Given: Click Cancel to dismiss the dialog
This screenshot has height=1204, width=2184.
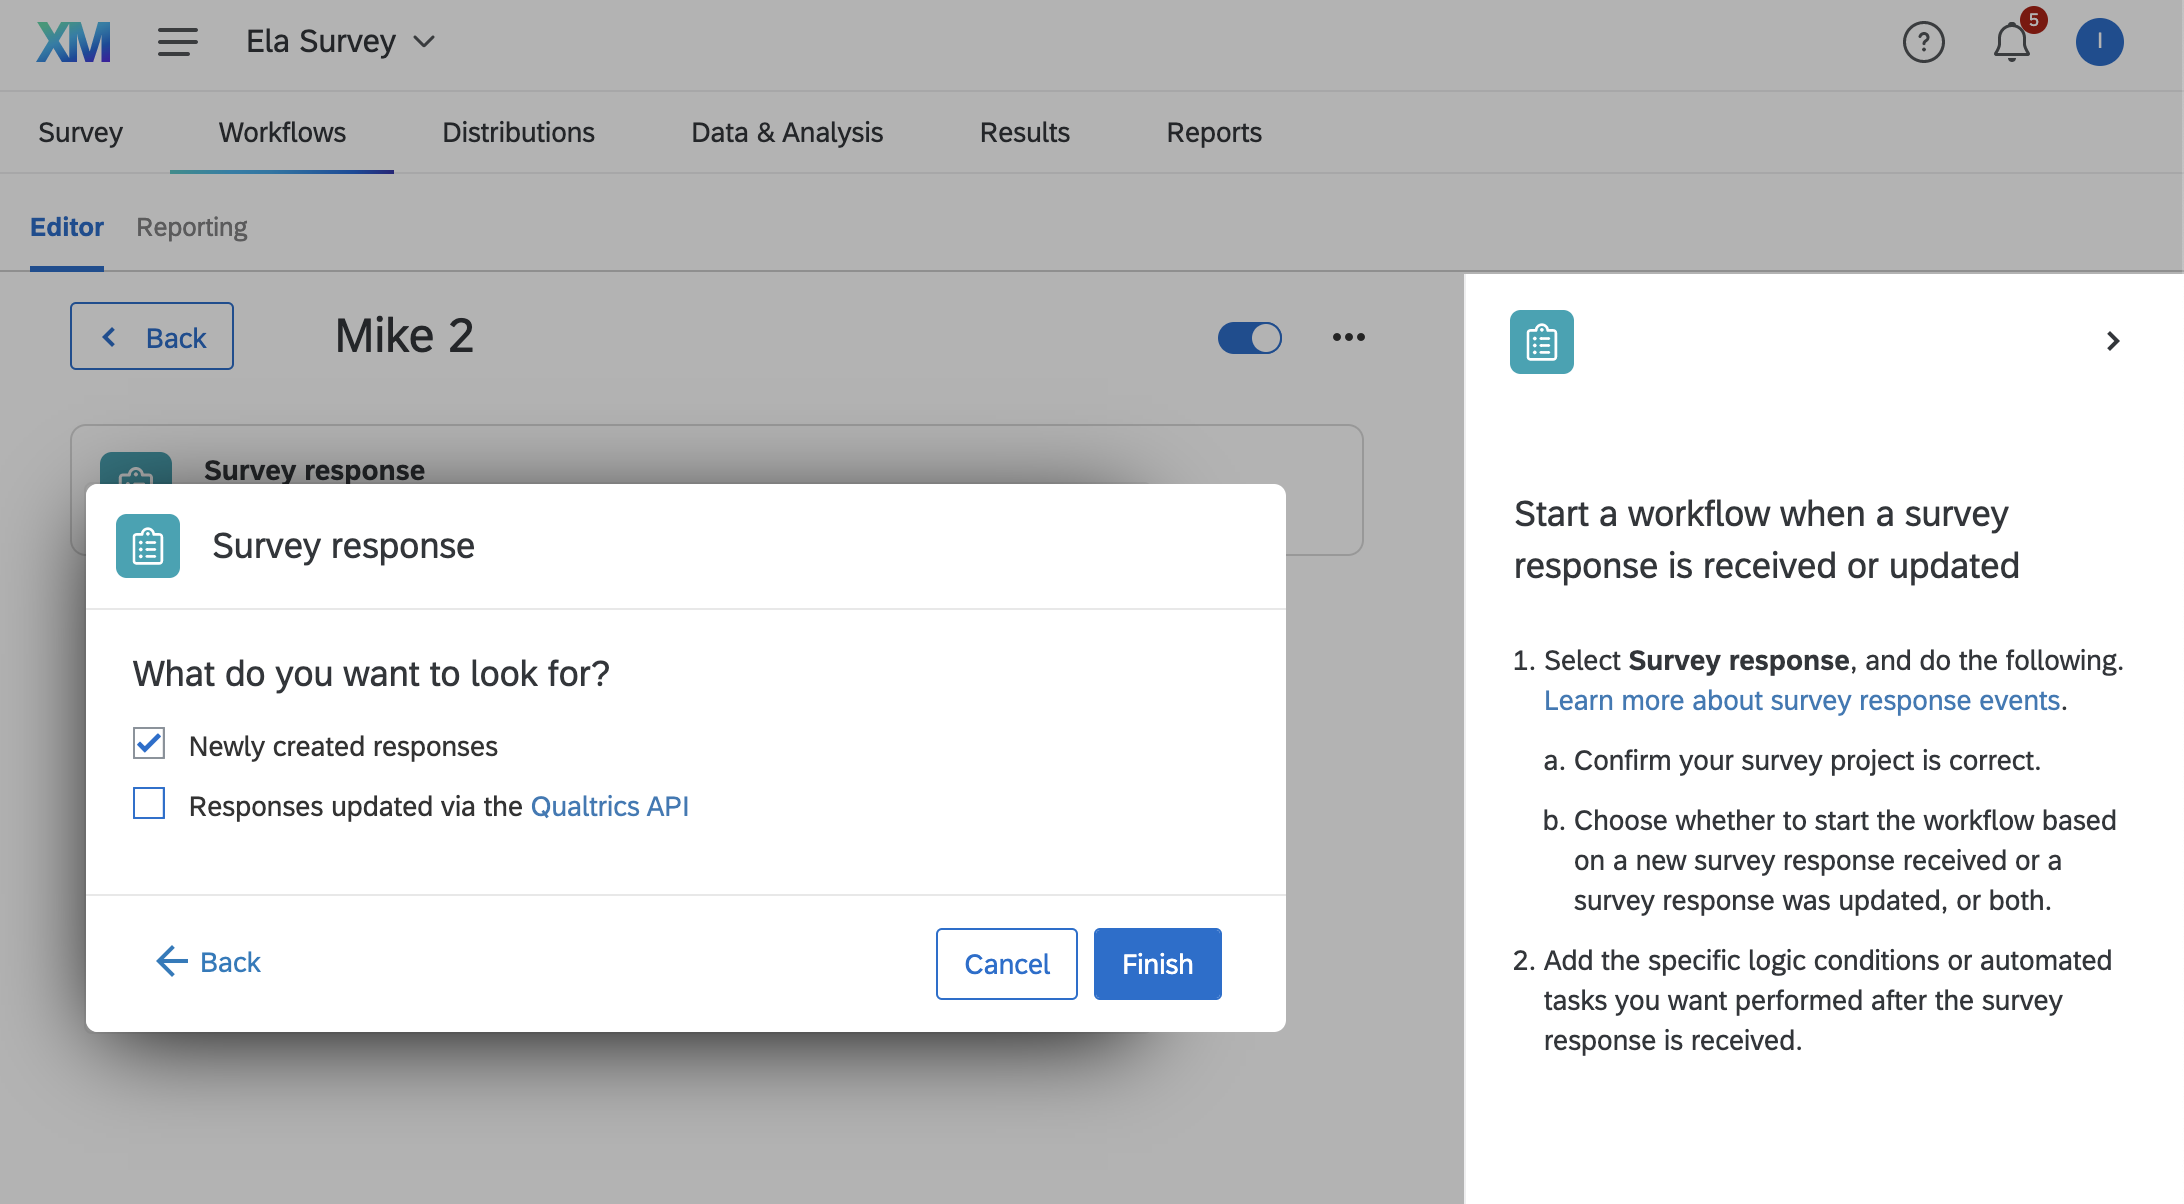Looking at the screenshot, I should click(x=1005, y=962).
